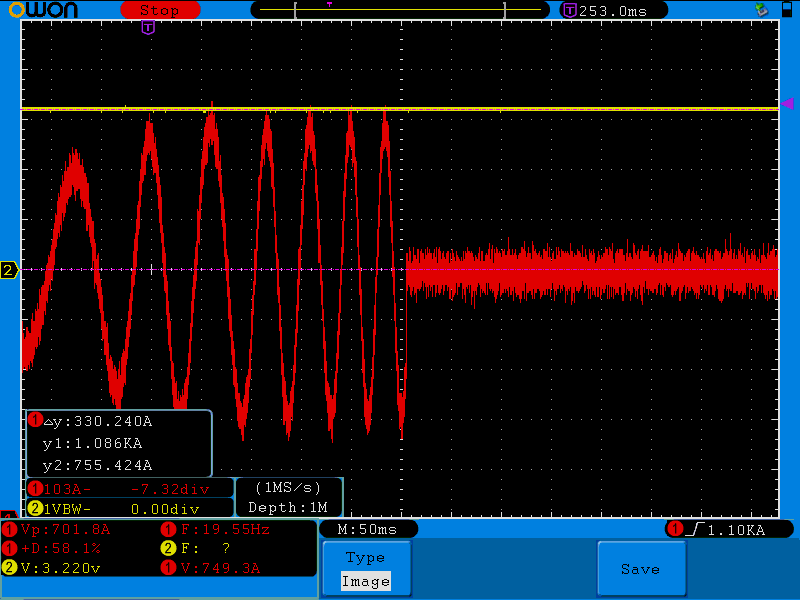Click the M:50ms timebase readout
The height and width of the screenshot is (600, 800).
[366, 529]
